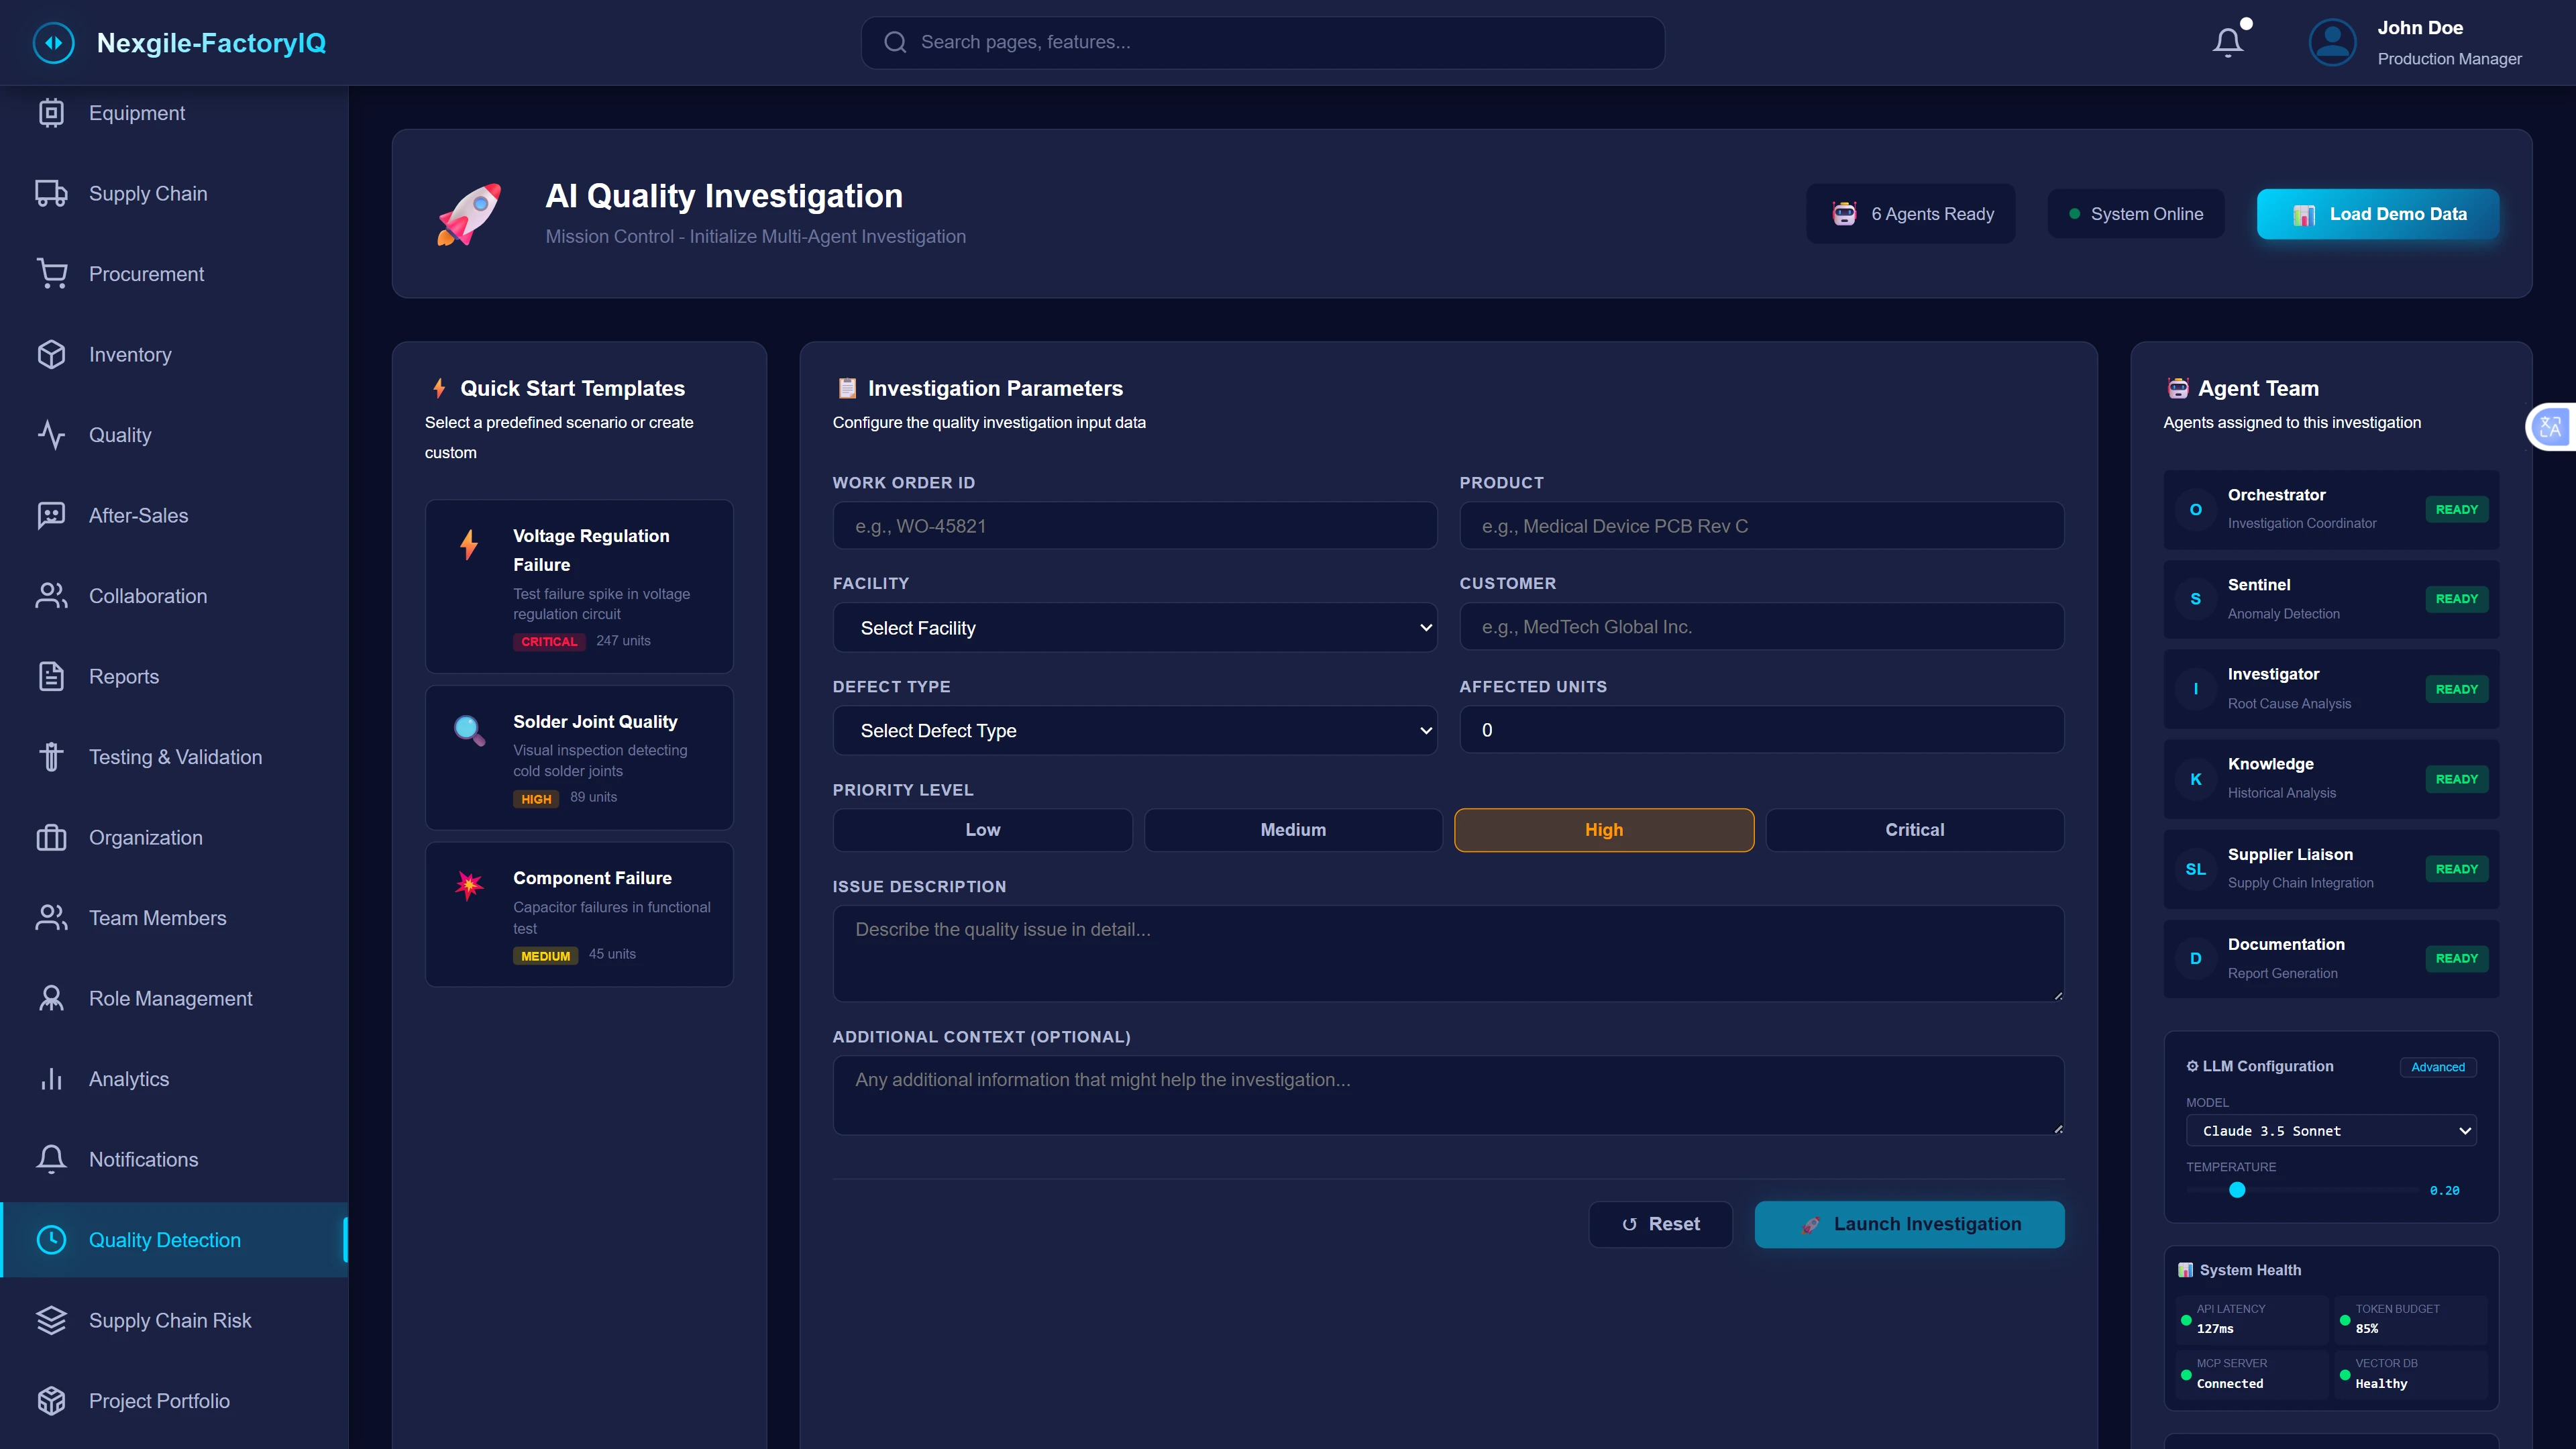Open the Supply Chain section via its truck icon
This screenshot has height=1449, width=2576.
click(x=52, y=193)
